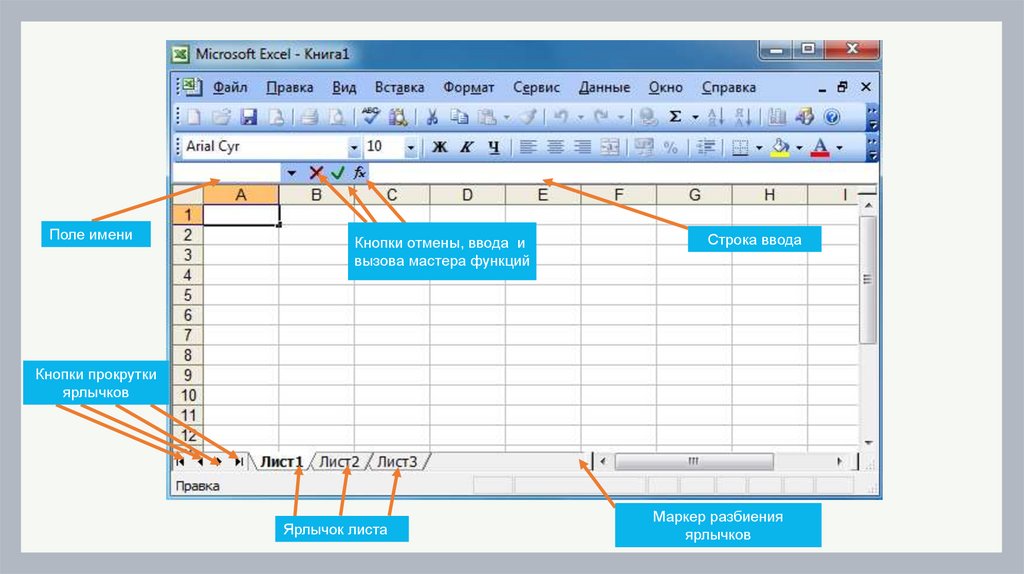Image resolution: width=1024 pixels, height=574 pixels.
Task: Create a new workbook with the New icon
Action: tap(194, 117)
